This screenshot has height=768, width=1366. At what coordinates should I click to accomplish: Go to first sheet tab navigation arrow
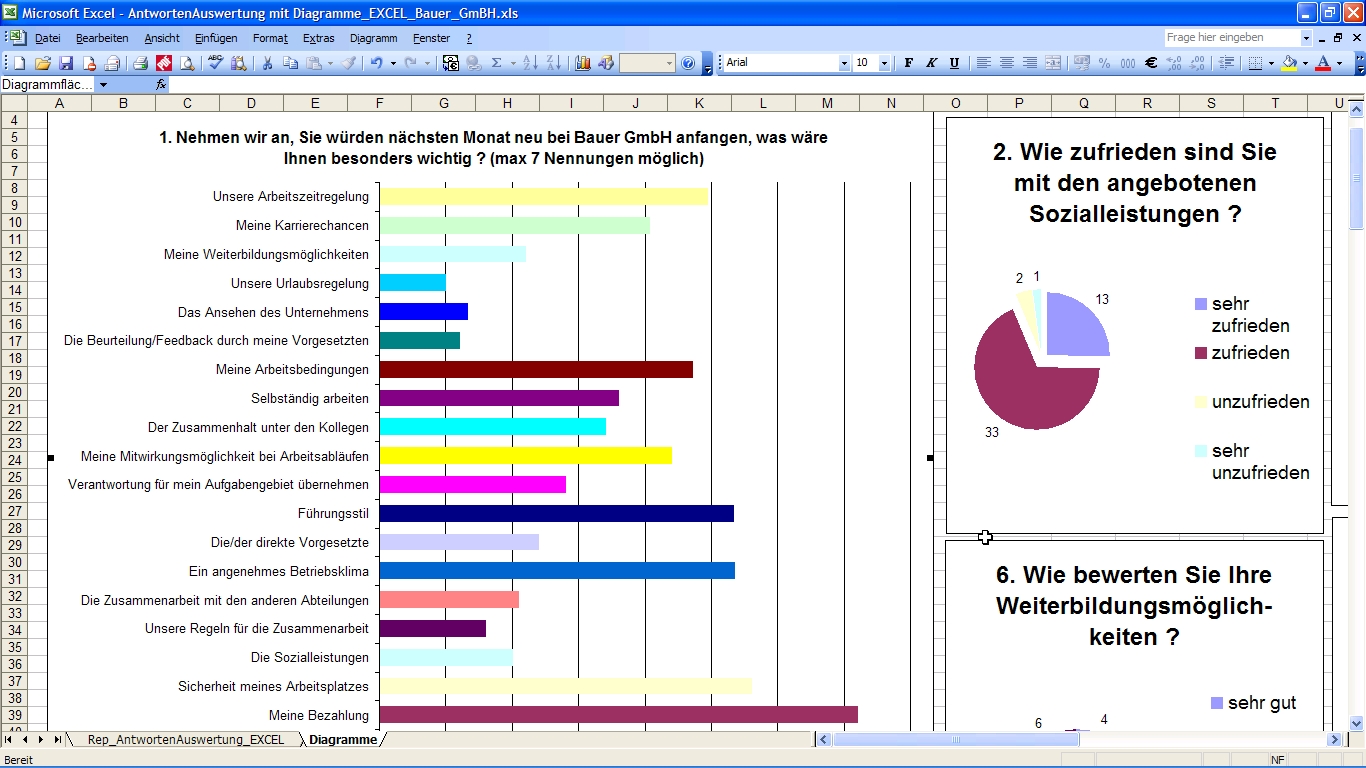[x=9, y=740]
